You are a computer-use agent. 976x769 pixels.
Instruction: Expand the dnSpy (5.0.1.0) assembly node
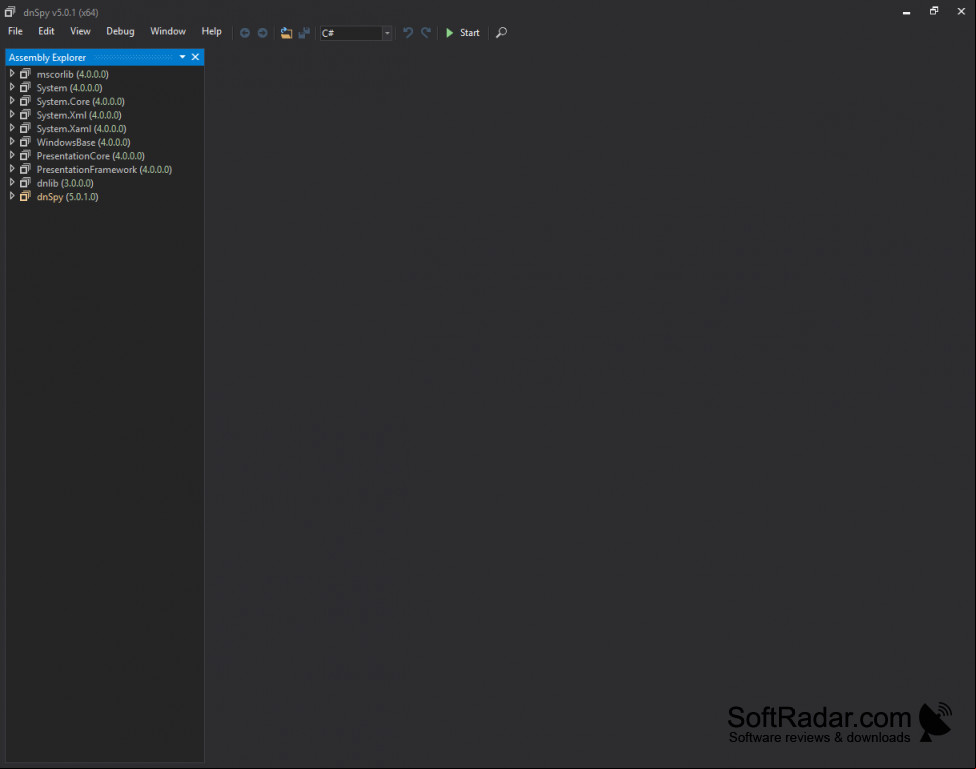point(12,196)
